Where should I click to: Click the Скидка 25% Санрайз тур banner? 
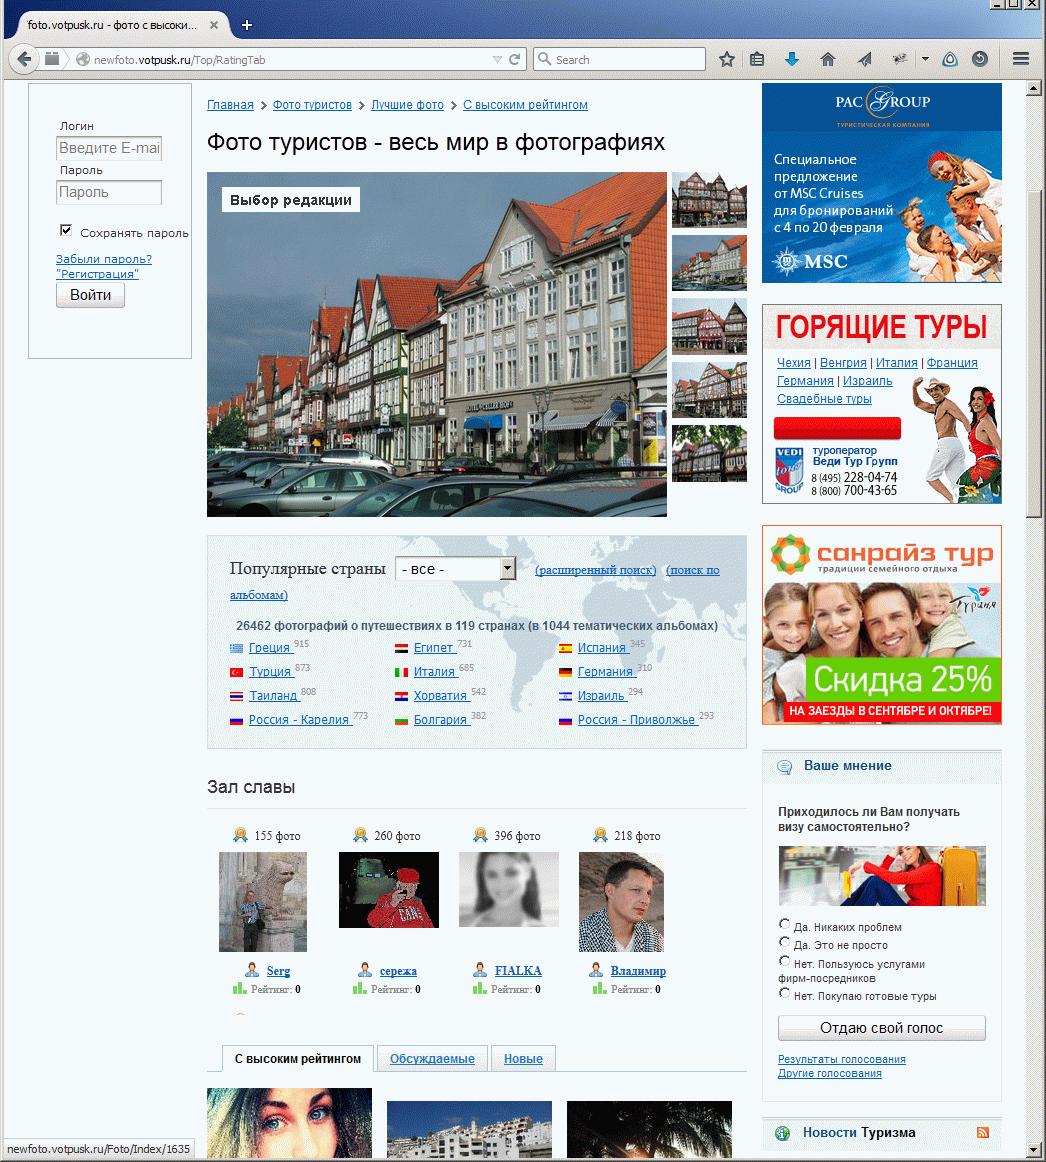(x=881, y=625)
